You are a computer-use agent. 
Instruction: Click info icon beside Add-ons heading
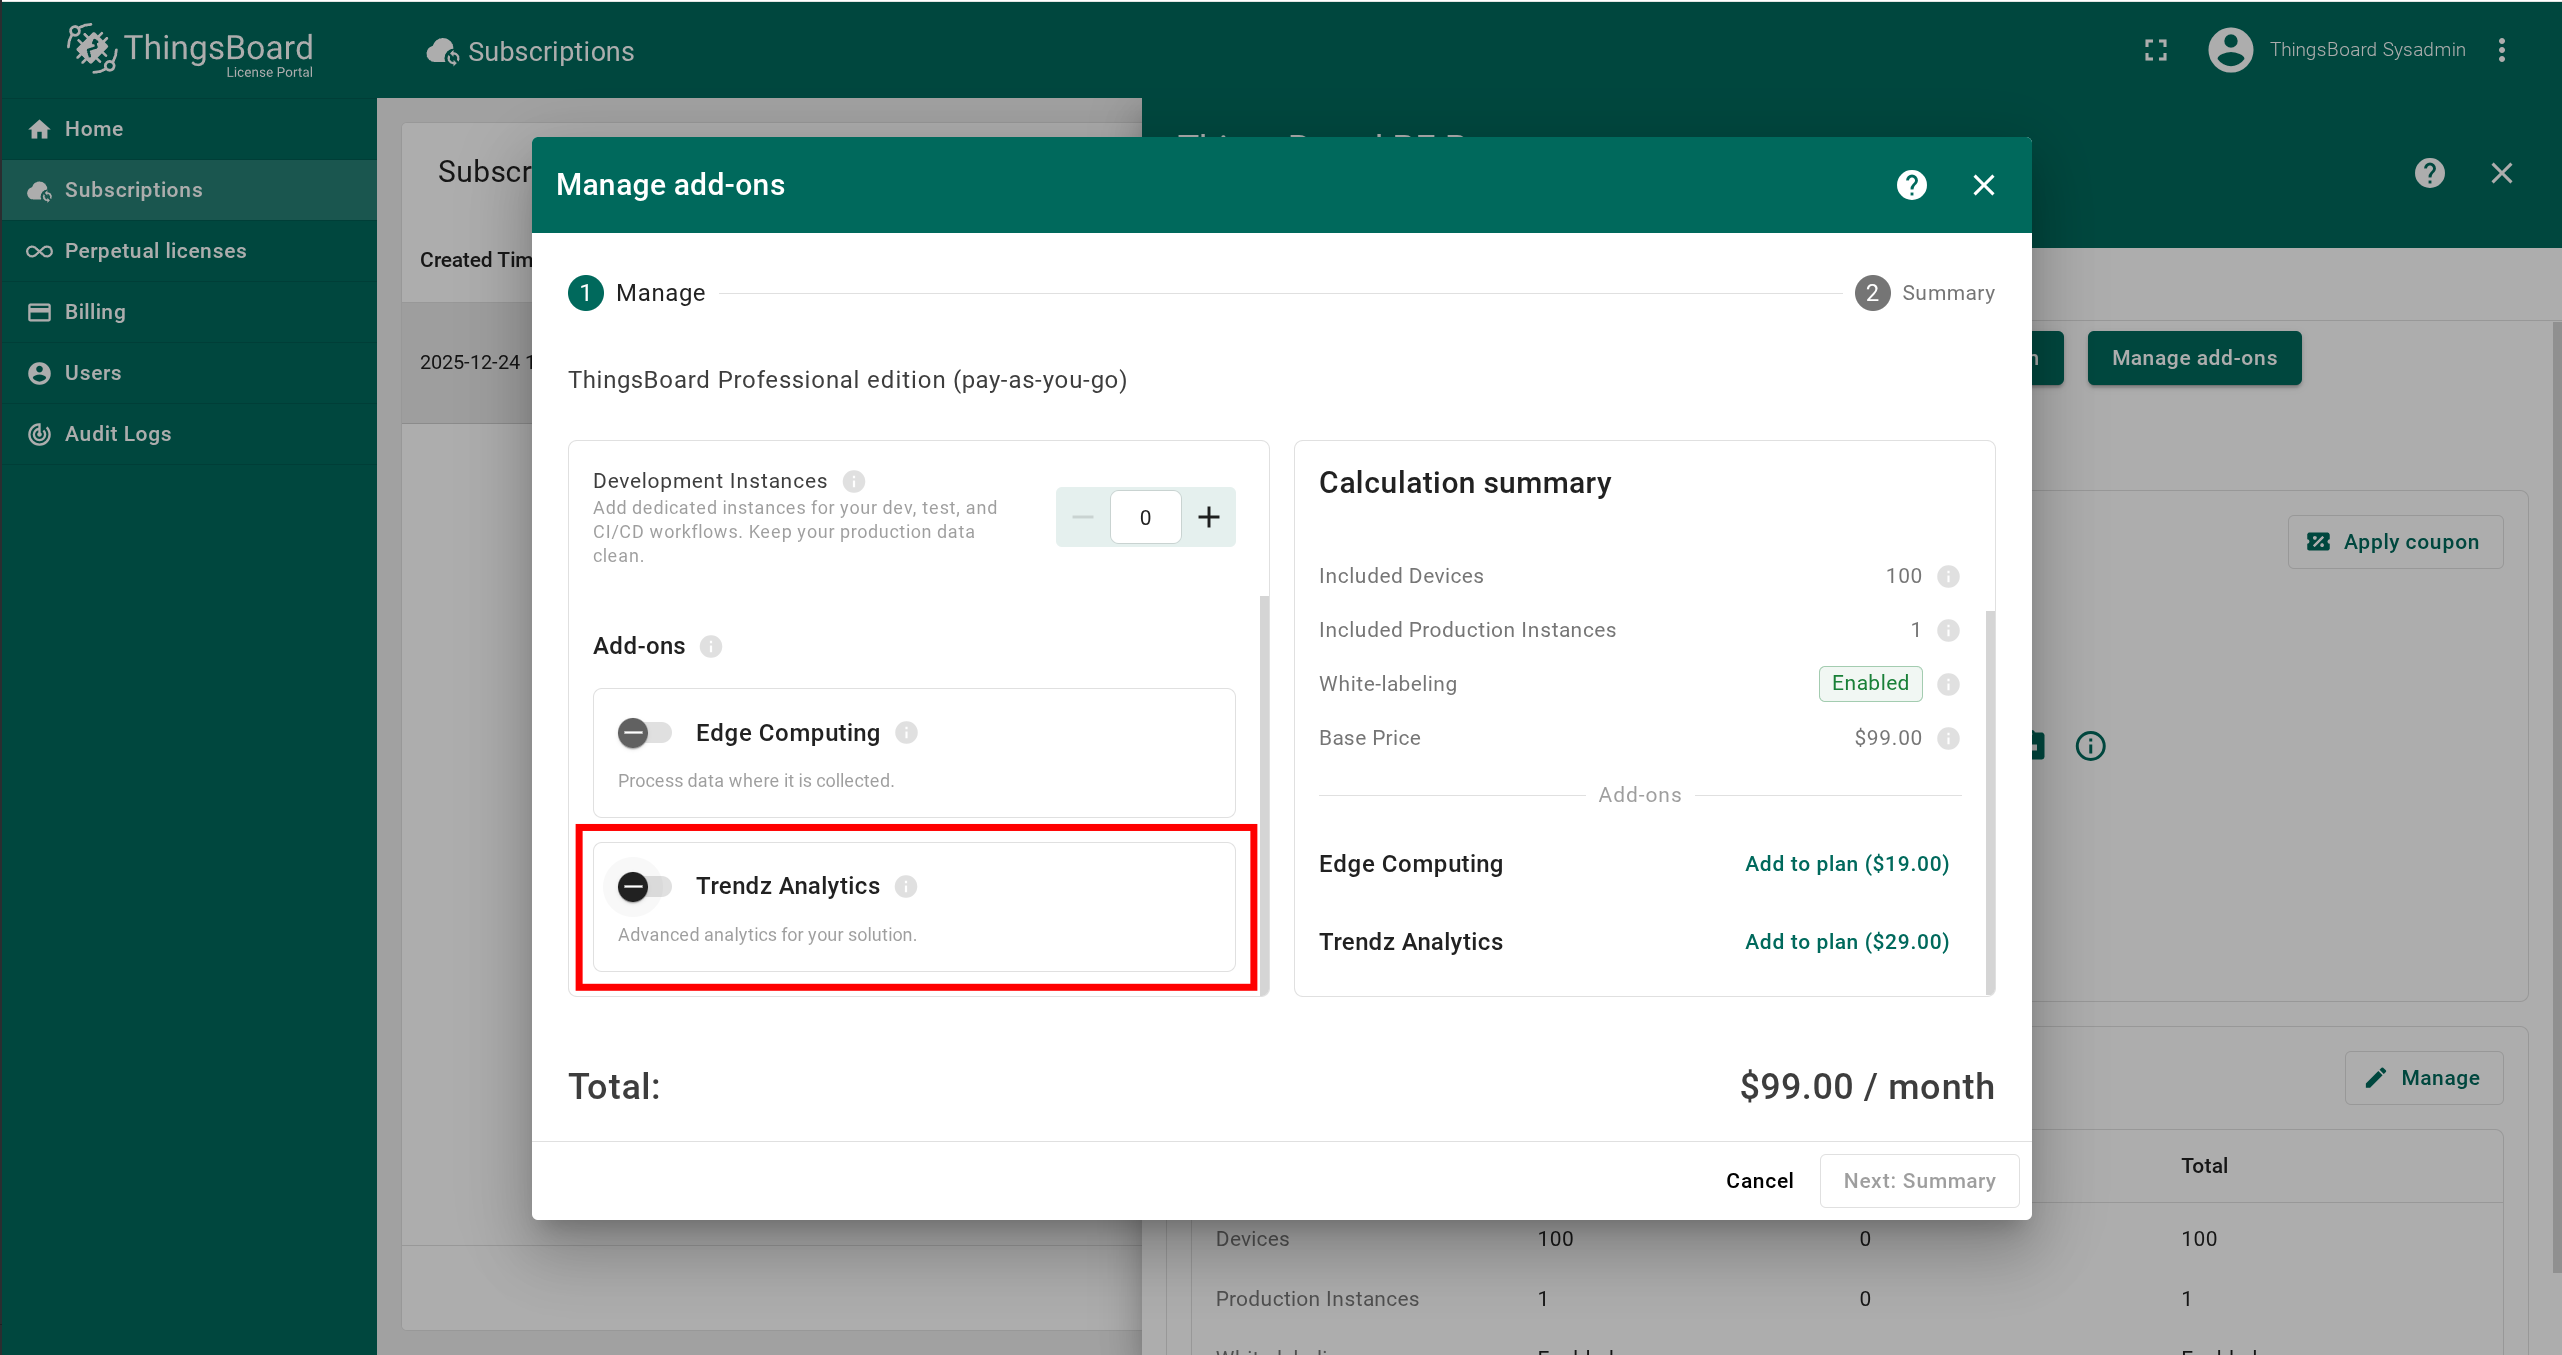[710, 646]
